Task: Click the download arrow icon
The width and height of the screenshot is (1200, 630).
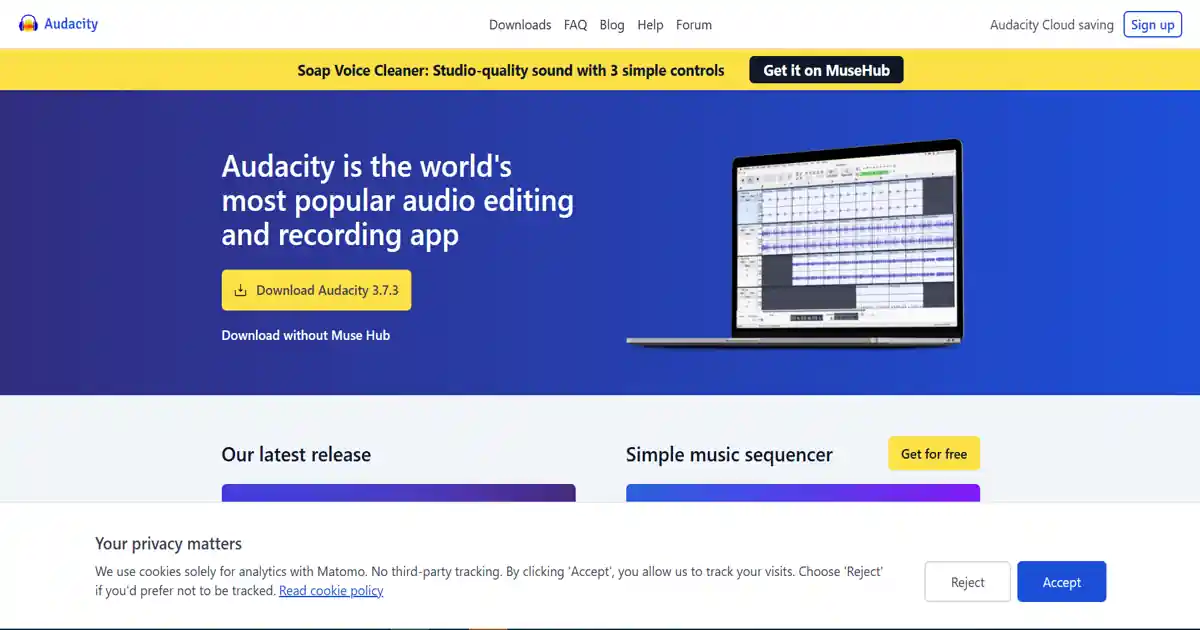Action: click(240, 291)
